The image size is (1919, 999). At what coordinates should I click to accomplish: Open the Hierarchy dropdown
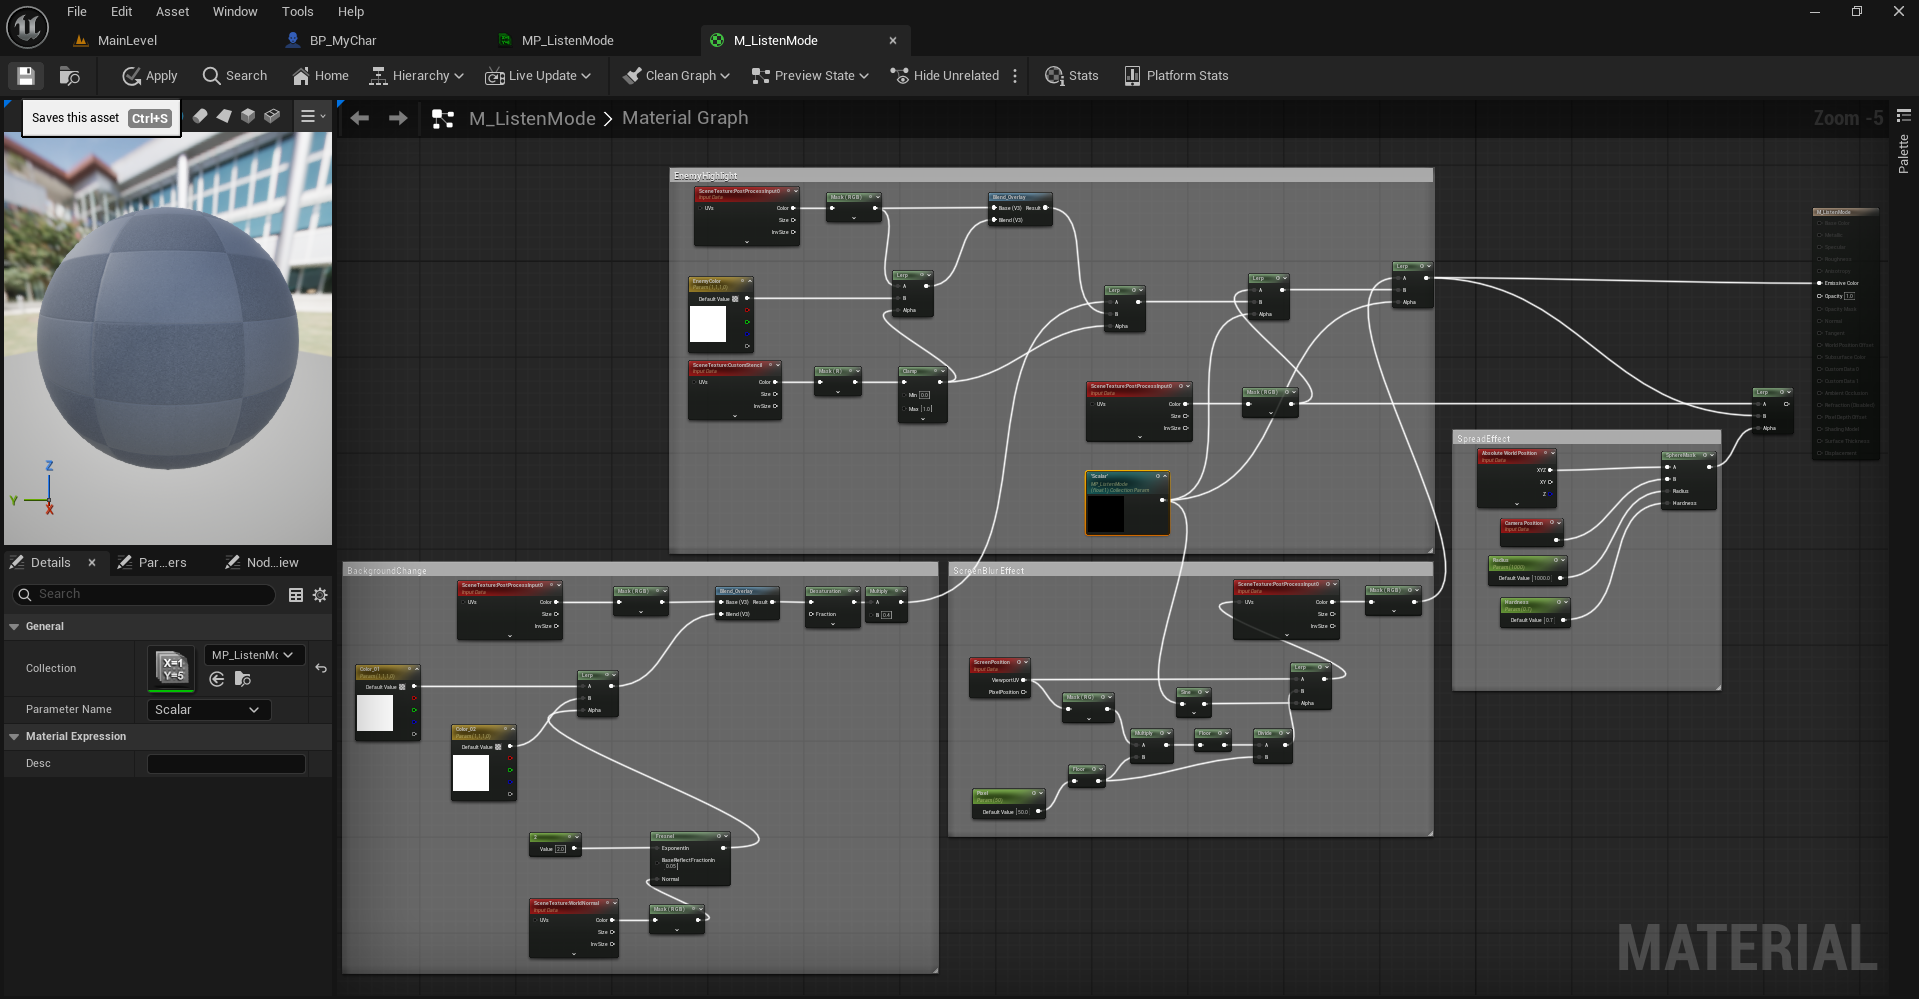click(x=417, y=76)
